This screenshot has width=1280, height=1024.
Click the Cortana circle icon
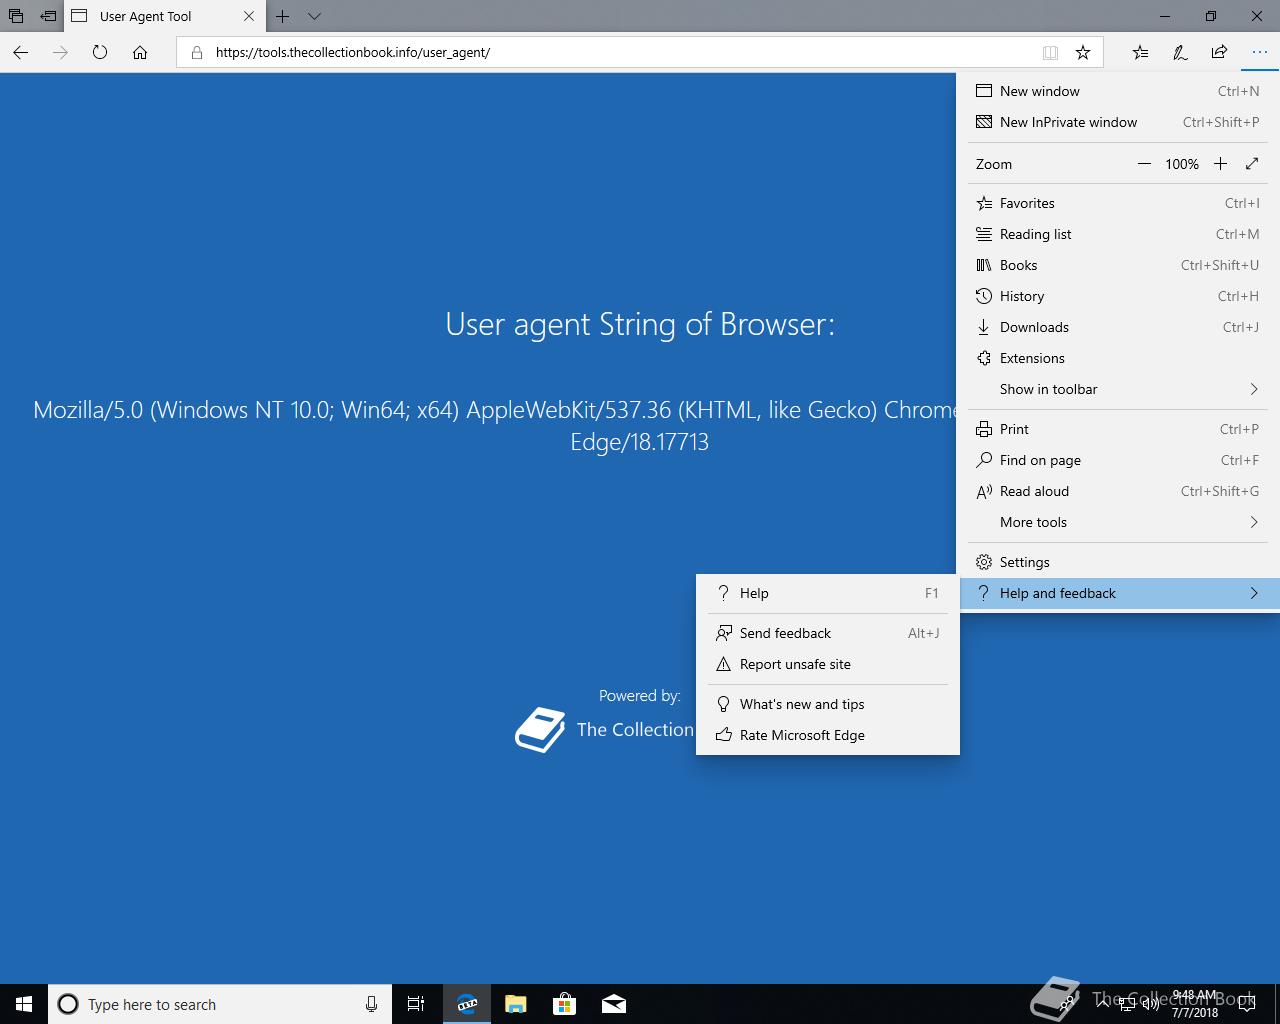[x=68, y=1004]
